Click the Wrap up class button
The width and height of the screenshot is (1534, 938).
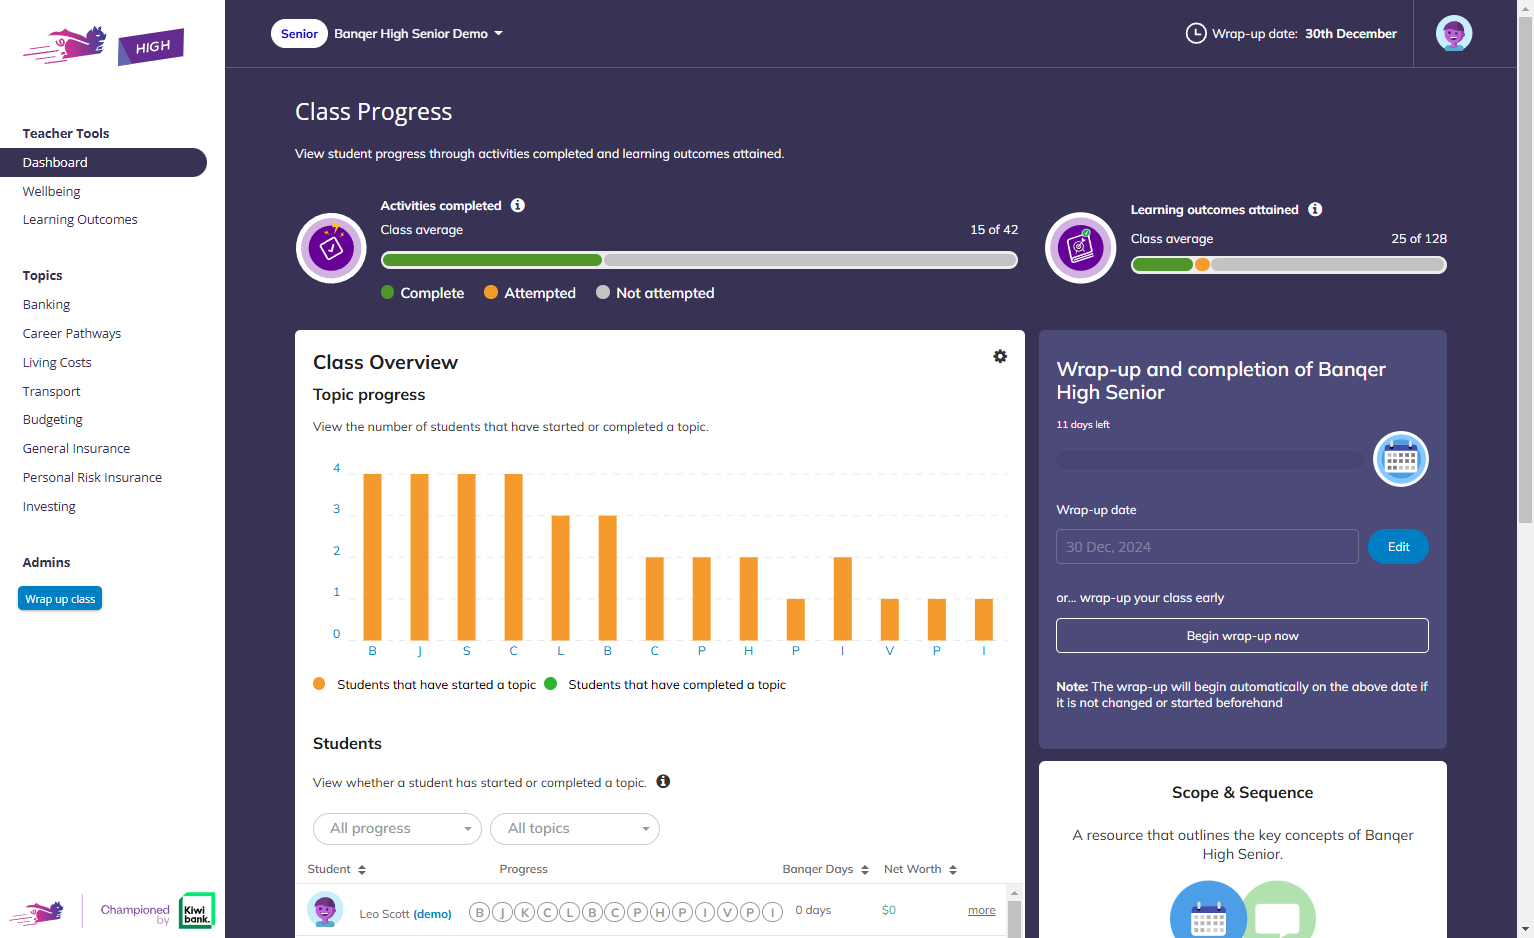(x=60, y=598)
